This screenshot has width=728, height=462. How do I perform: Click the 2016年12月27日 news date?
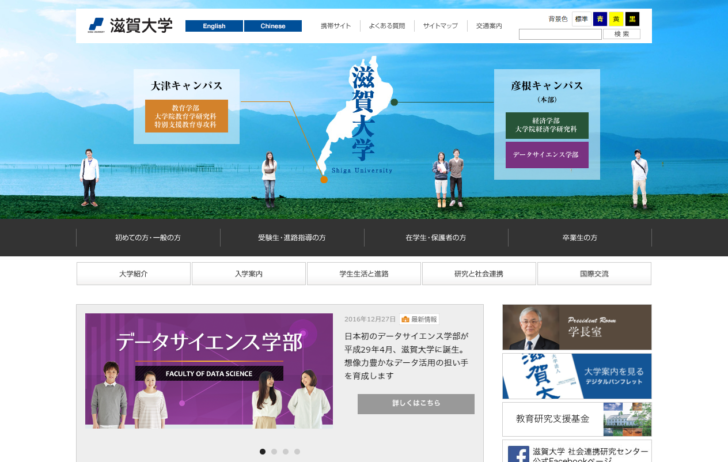tap(370, 319)
